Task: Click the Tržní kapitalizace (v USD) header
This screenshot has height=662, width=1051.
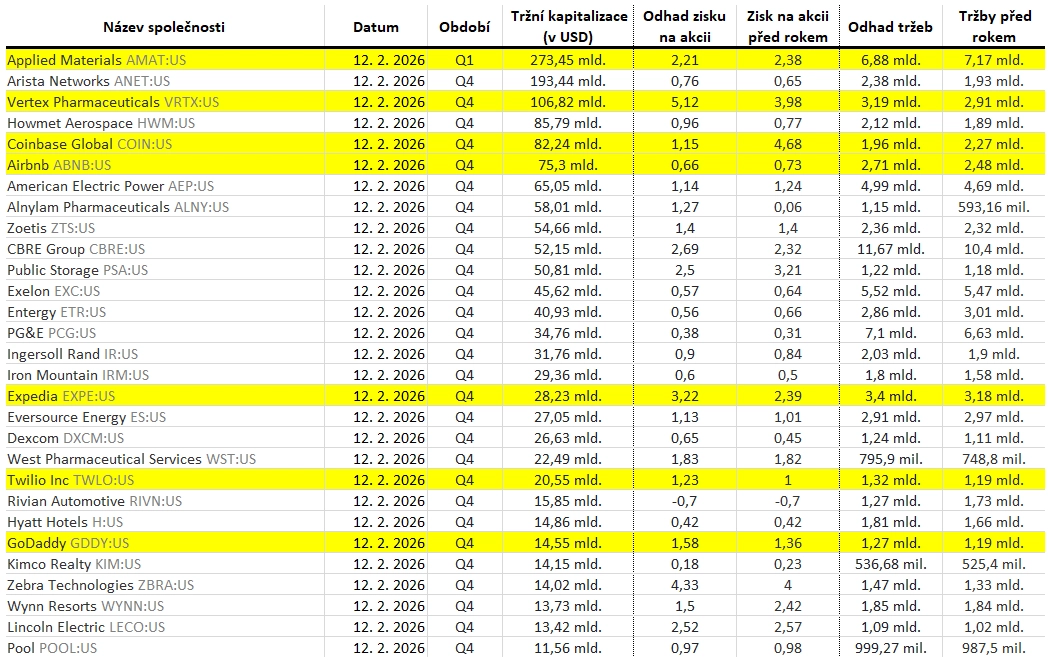Action: tap(569, 27)
